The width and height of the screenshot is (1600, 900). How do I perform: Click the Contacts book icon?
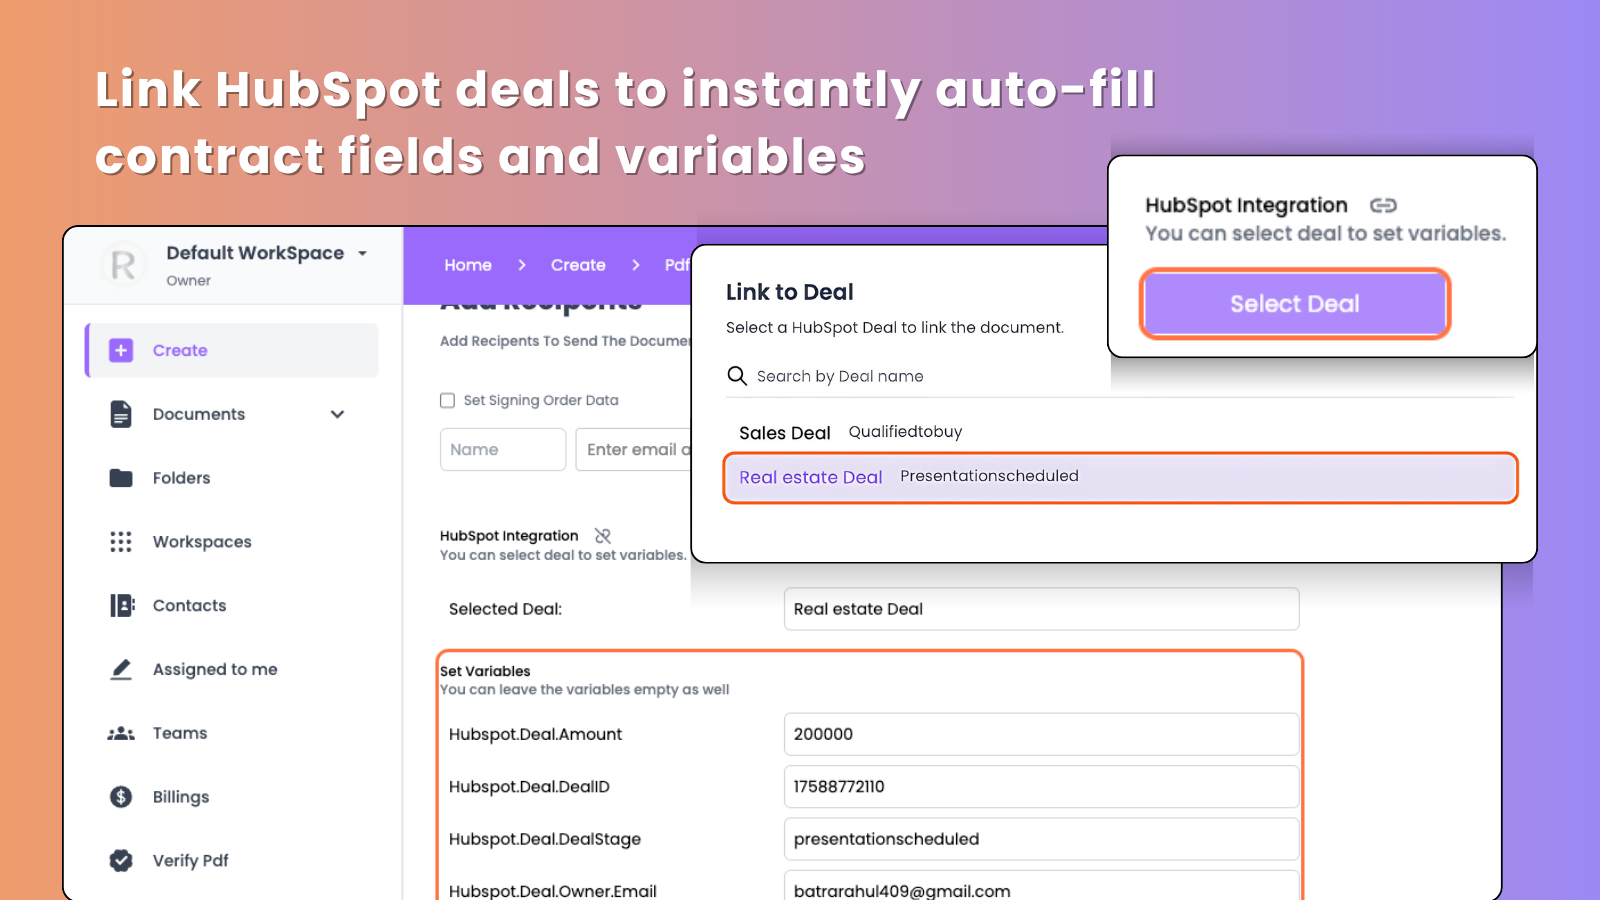(121, 605)
